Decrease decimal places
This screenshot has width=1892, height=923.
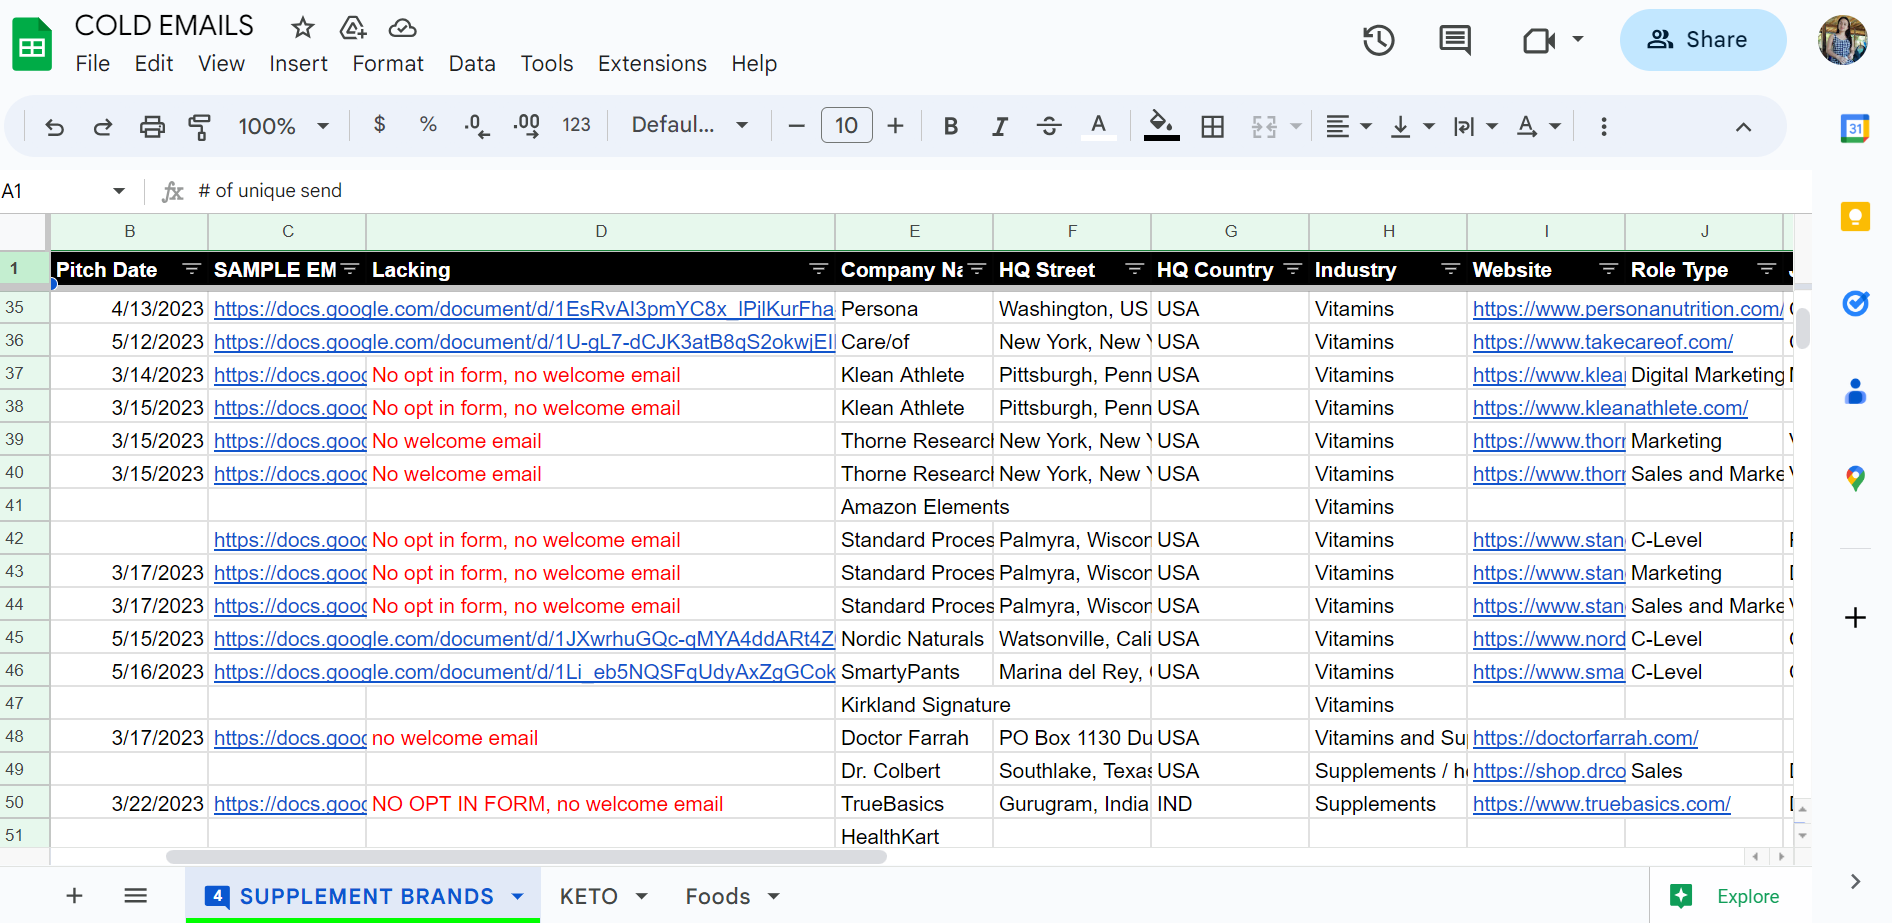477,126
